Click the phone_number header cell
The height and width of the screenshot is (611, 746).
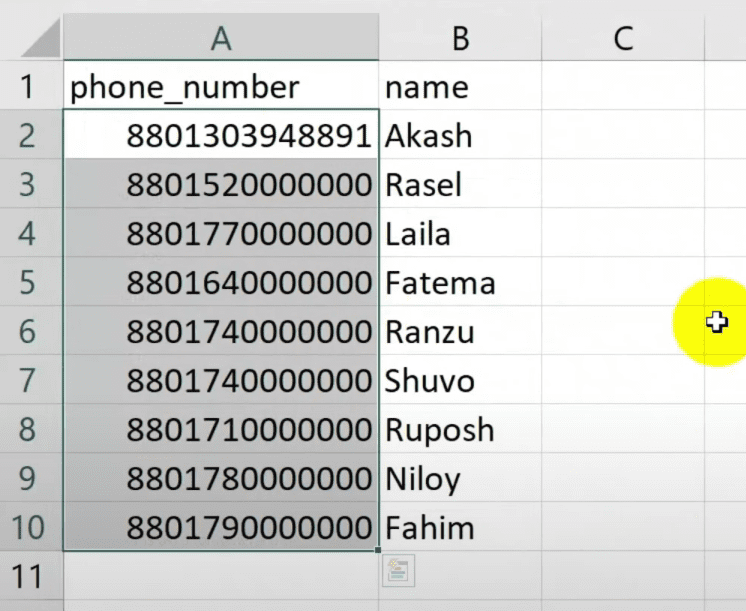point(221,87)
